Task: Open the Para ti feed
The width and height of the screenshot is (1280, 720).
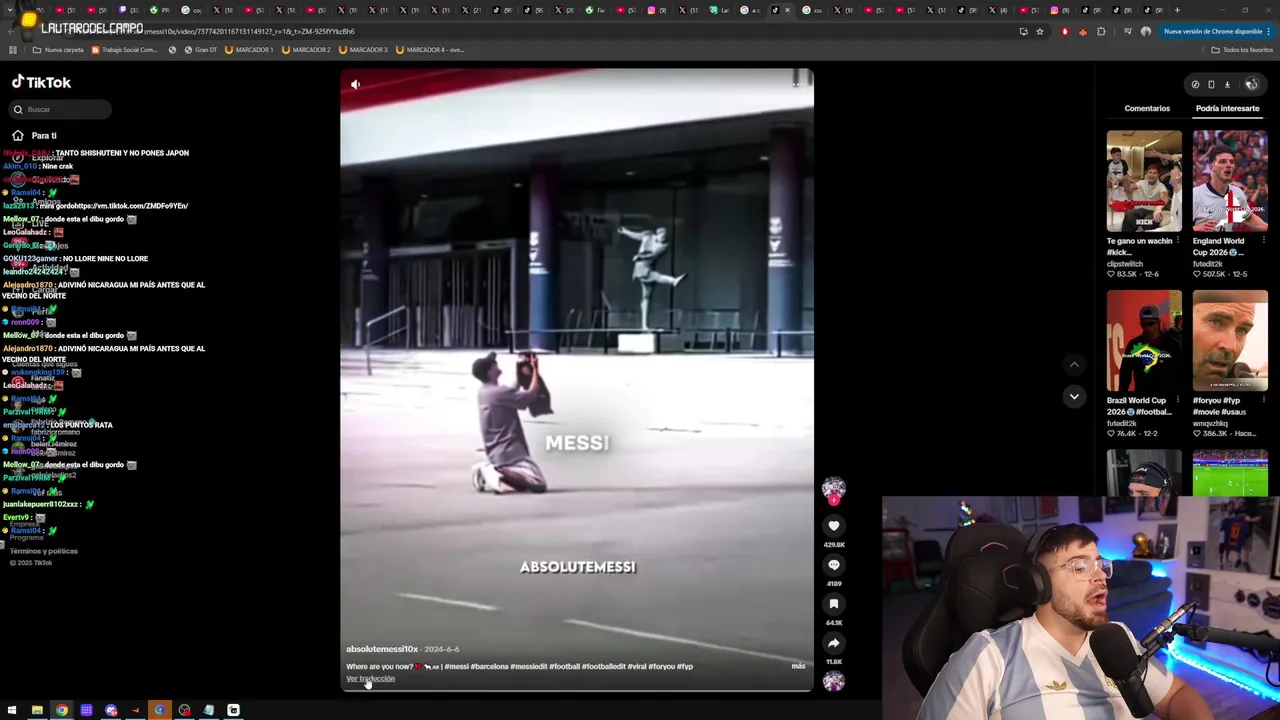Action: 35,135
